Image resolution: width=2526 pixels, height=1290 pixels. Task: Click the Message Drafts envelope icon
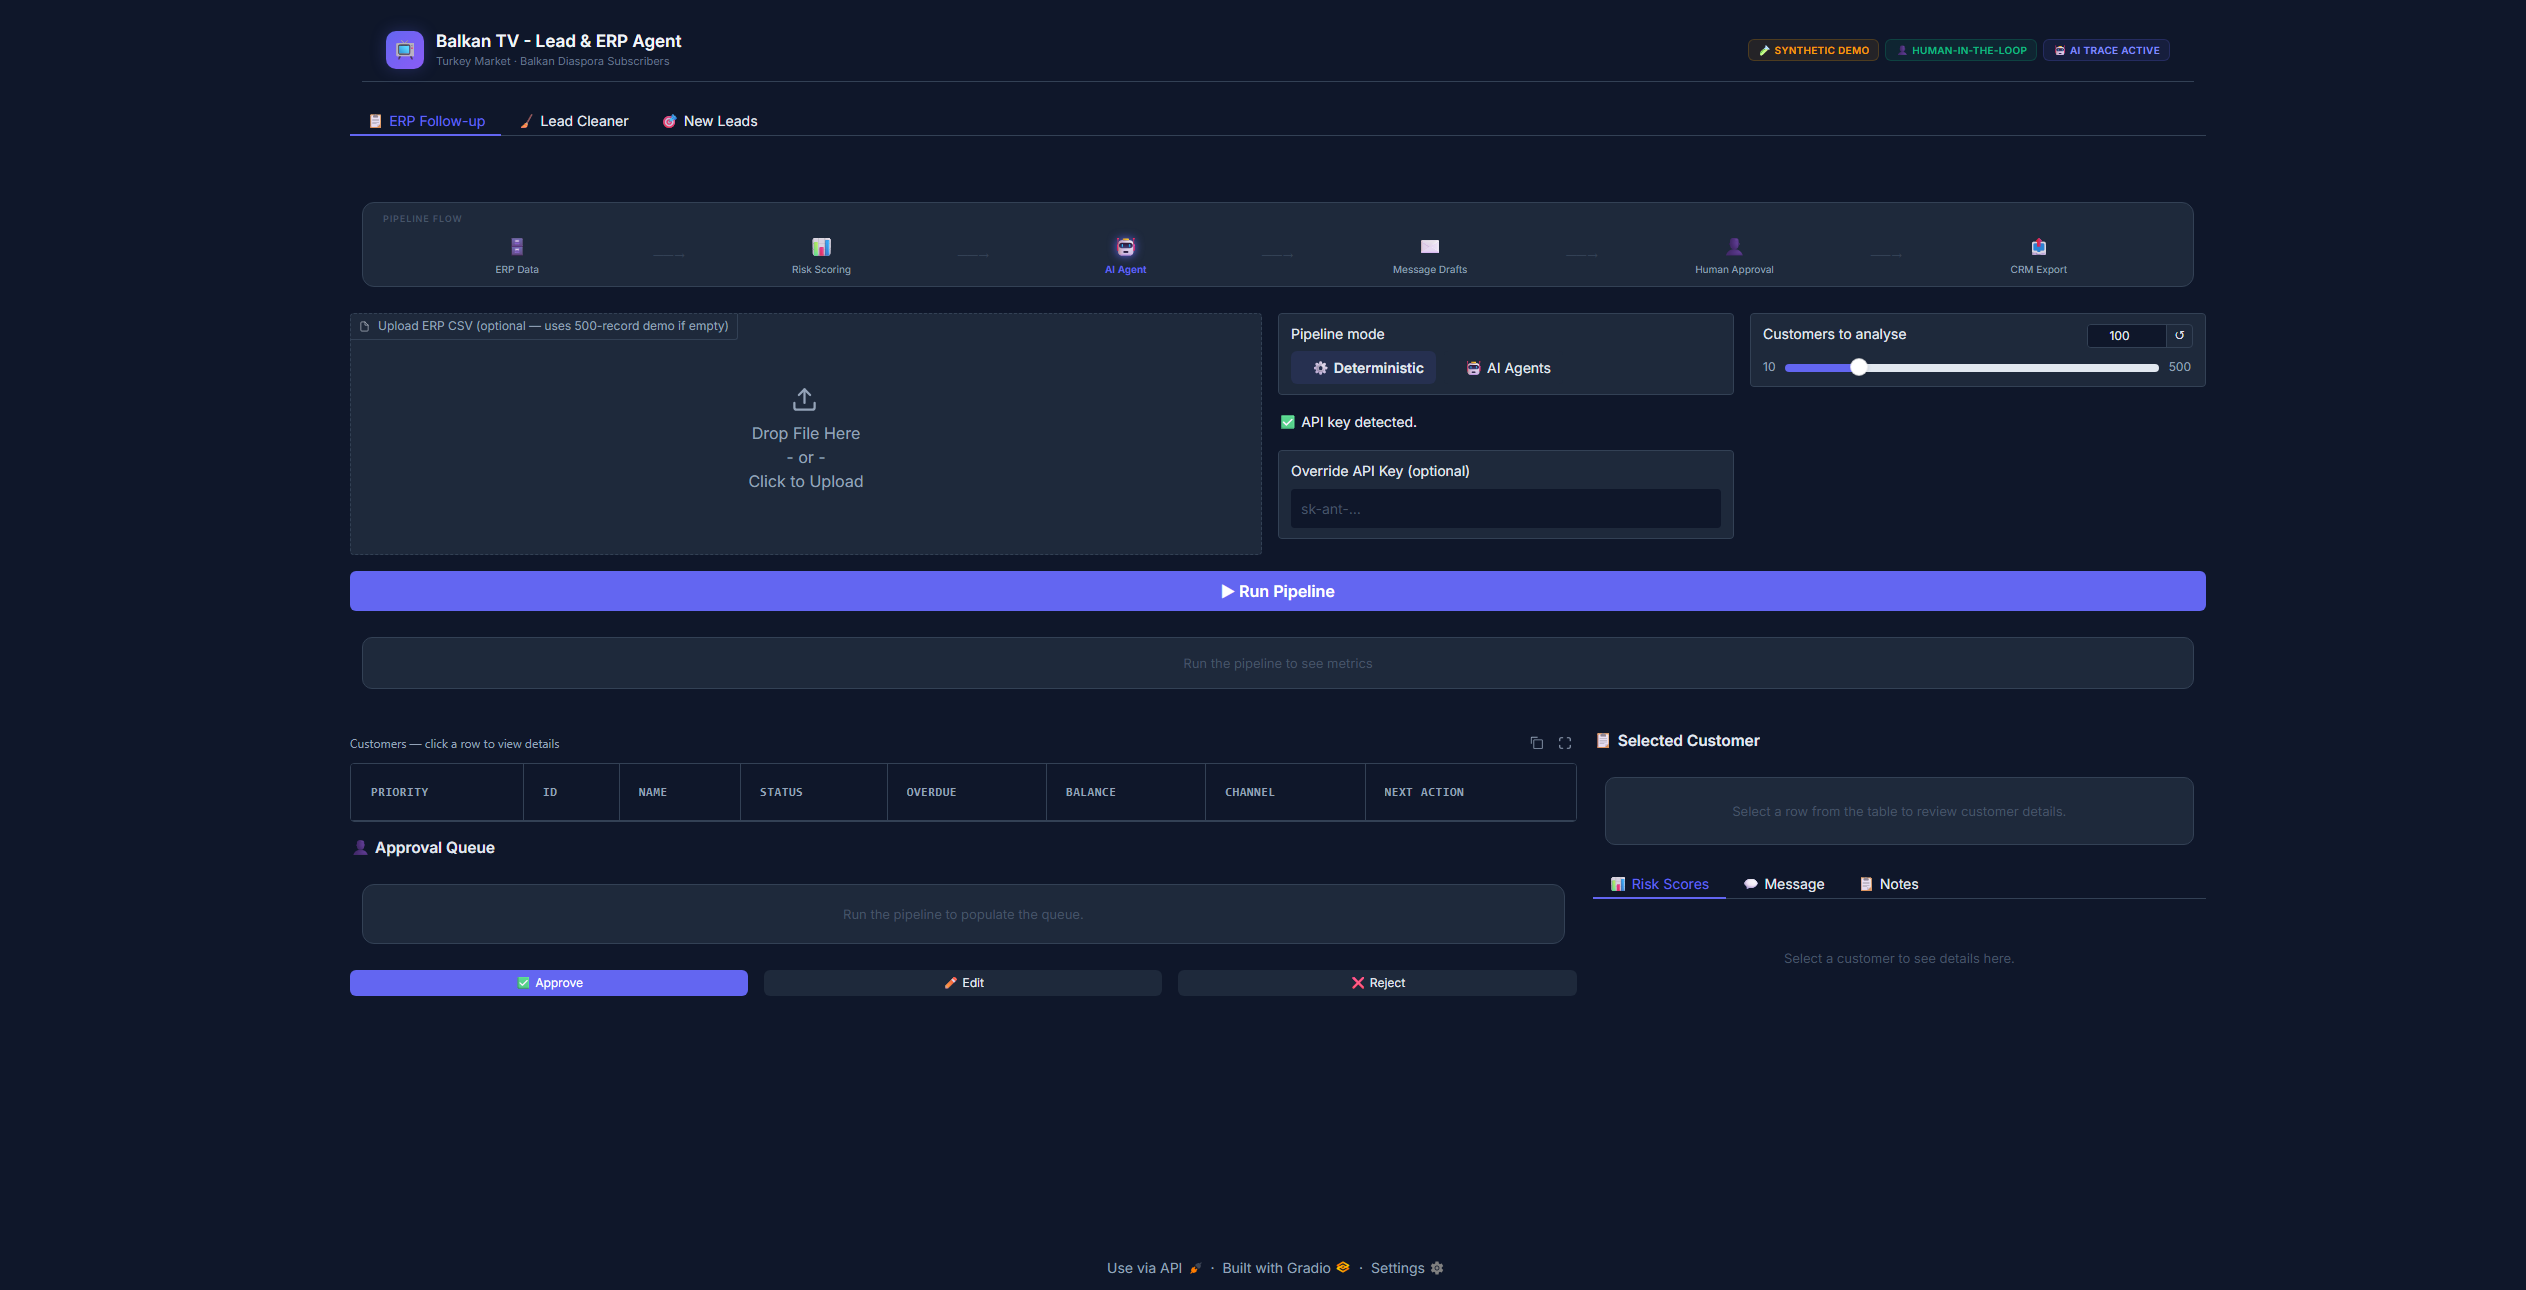pyautogui.click(x=1430, y=246)
